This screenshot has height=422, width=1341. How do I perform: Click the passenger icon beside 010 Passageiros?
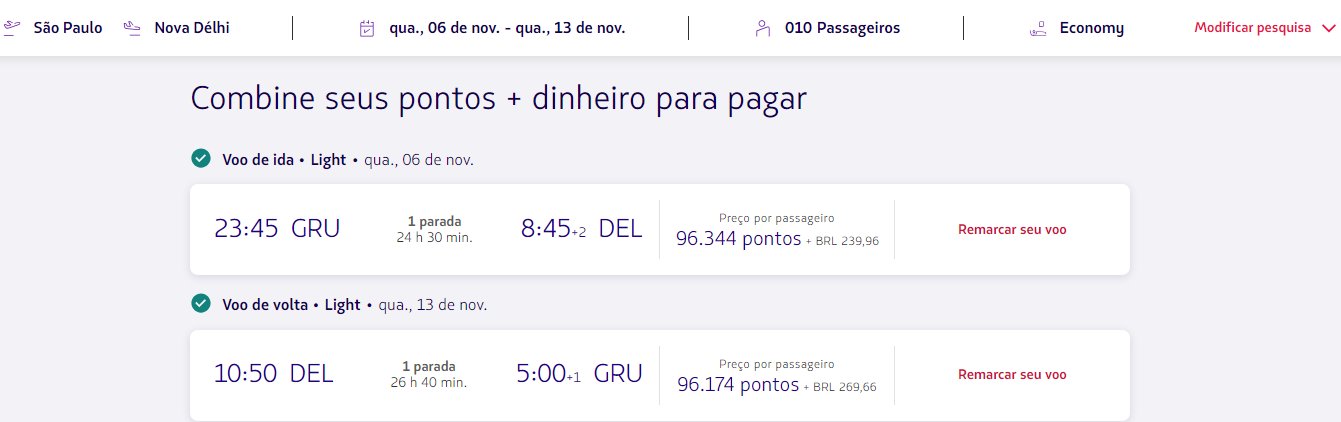tap(763, 28)
